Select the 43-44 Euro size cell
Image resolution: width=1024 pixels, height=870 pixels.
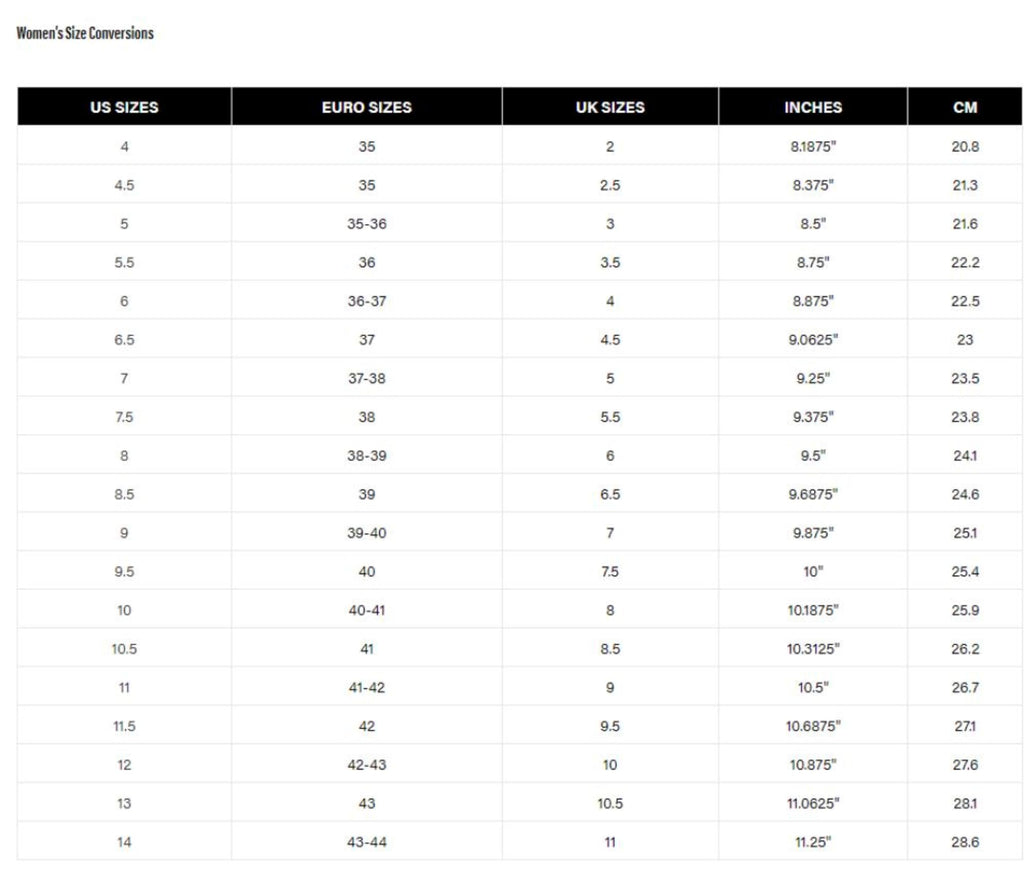point(366,842)
